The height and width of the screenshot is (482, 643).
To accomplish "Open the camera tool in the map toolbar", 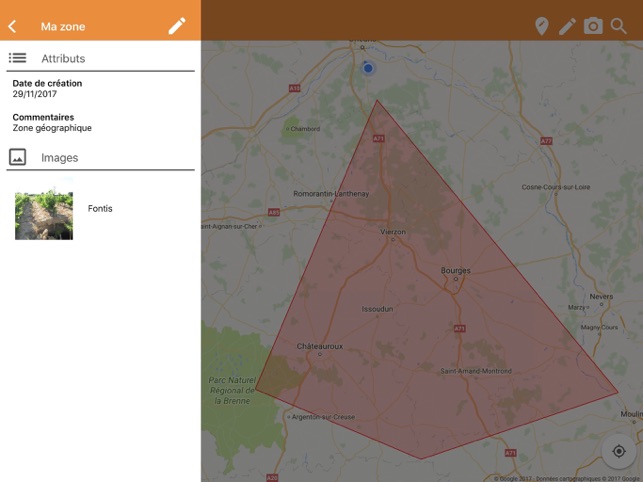I will point(593,26).
